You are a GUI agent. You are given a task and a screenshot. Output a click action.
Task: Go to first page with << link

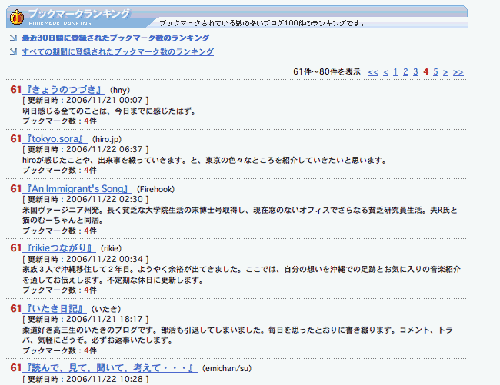click(373, 72)
